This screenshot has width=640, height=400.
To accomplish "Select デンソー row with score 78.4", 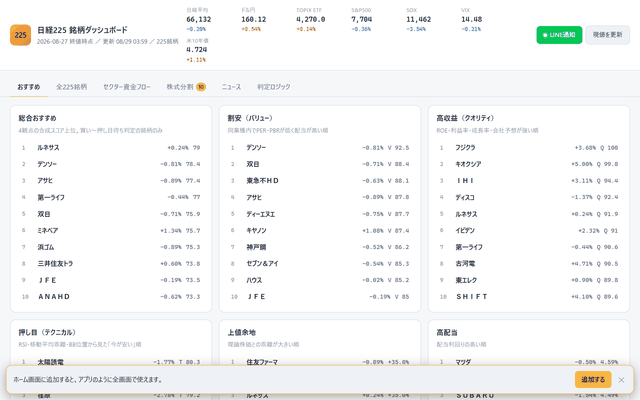I will (x=111, y=164).
